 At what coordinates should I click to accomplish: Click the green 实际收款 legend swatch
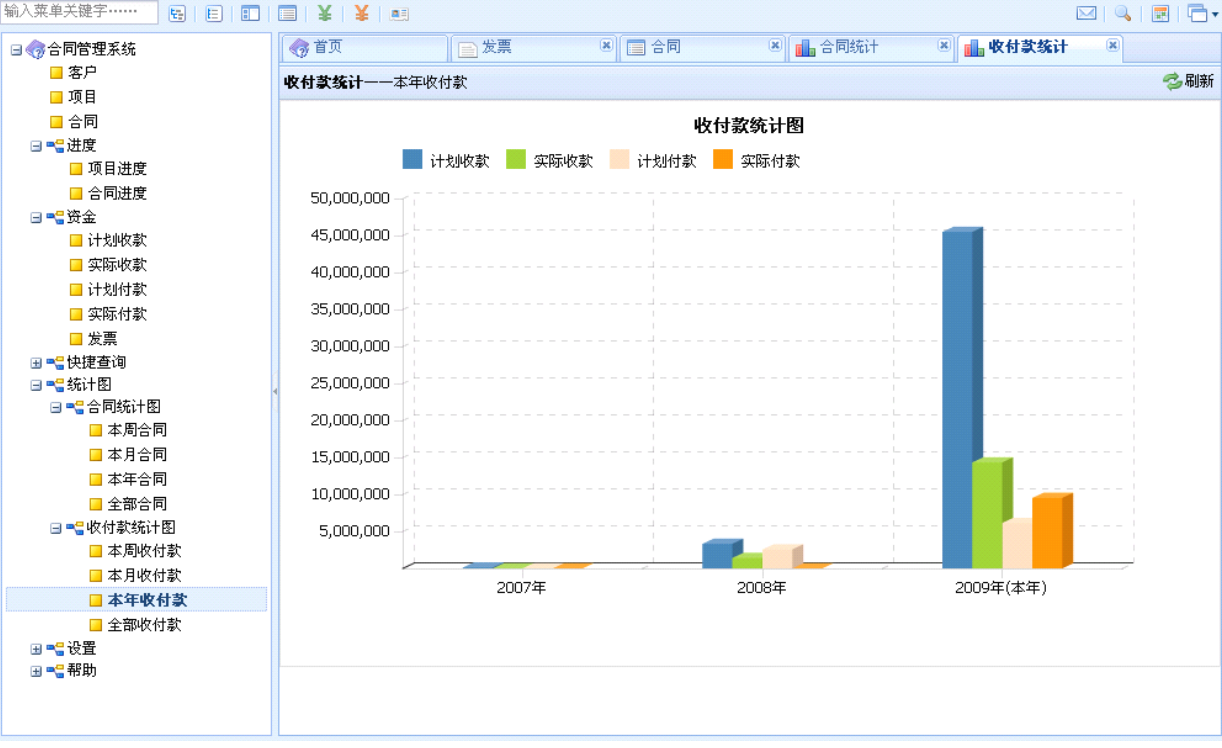516,159
